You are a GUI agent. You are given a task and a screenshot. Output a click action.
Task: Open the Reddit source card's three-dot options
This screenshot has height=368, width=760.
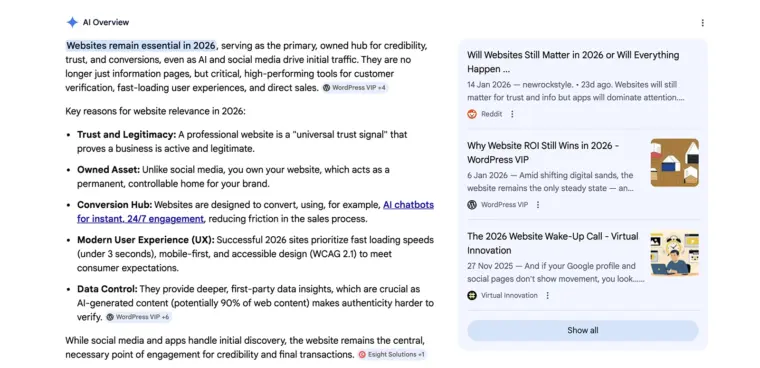(x=512, y=114)
